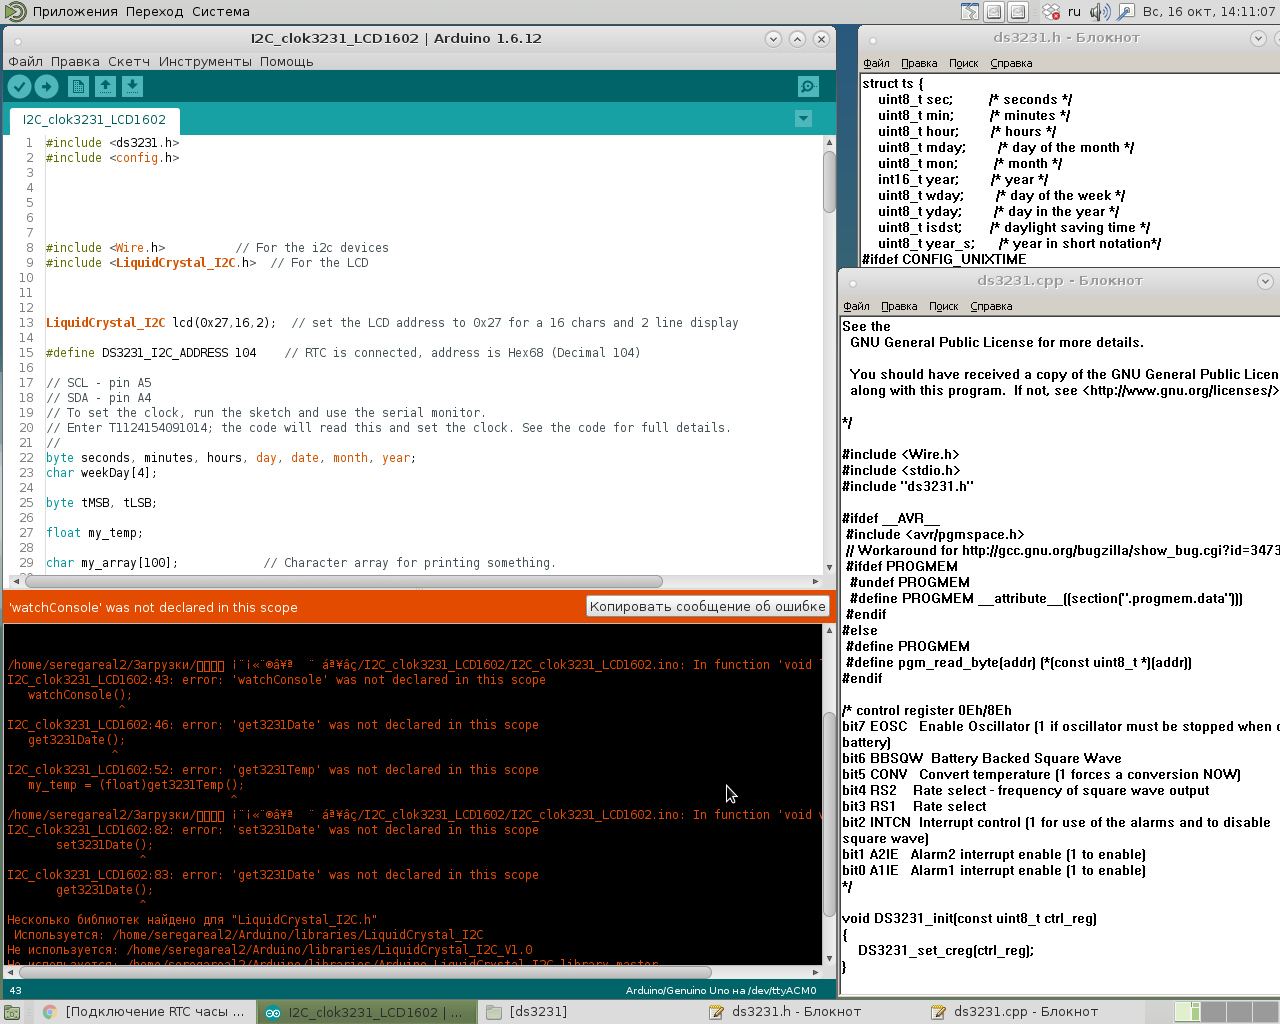Open a sketch with the up-arrow icon
This screenshot has width=1280, height=1024.
(x=105, y=87)
